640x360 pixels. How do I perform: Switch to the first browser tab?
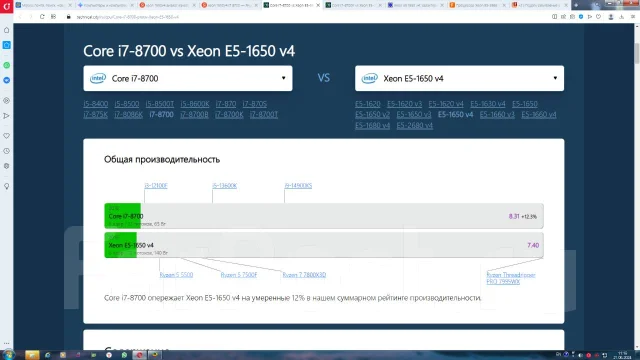44,5
